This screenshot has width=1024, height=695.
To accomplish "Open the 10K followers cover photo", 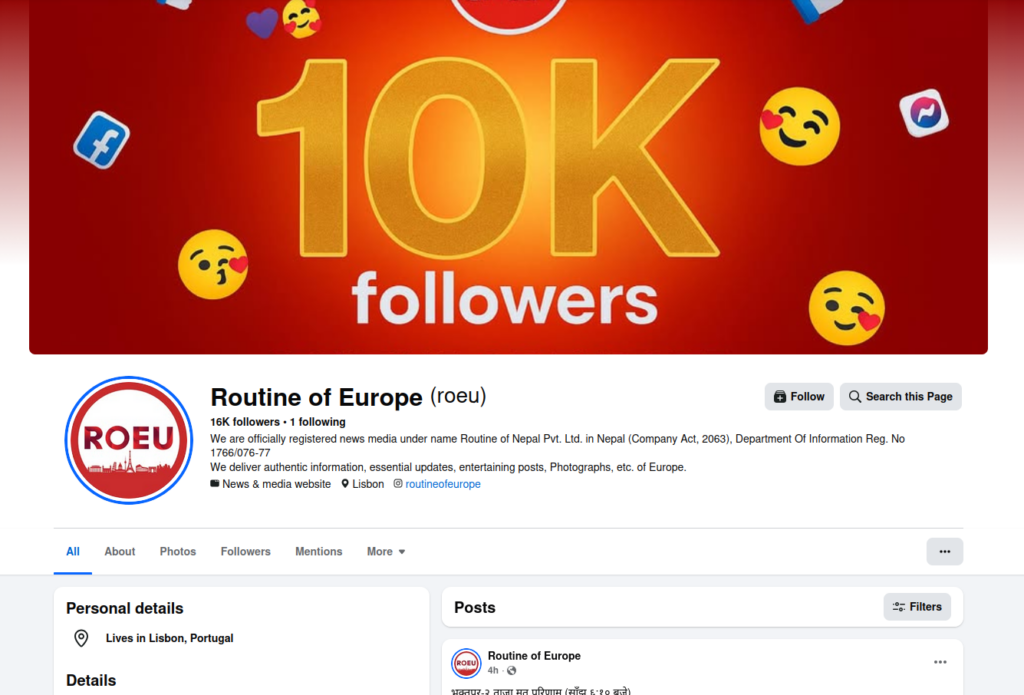I will 508,180.
